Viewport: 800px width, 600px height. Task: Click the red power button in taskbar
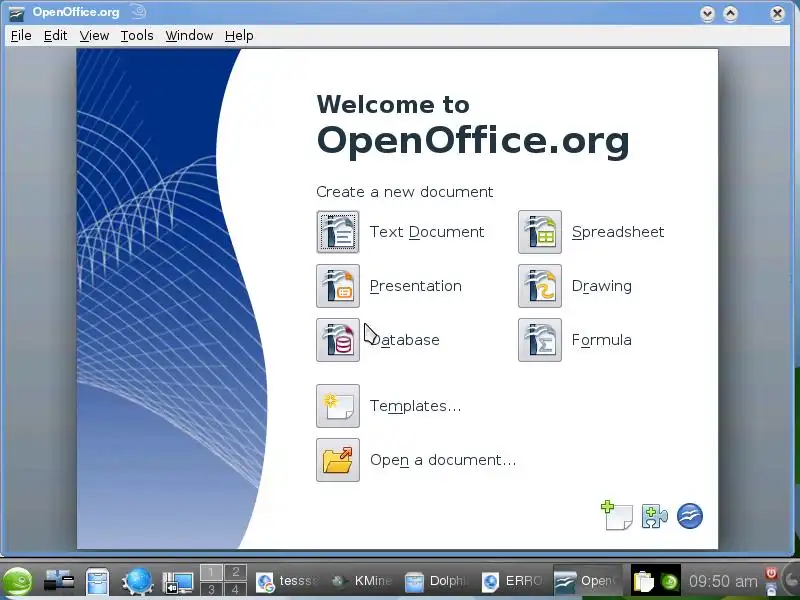coord(771,573)
